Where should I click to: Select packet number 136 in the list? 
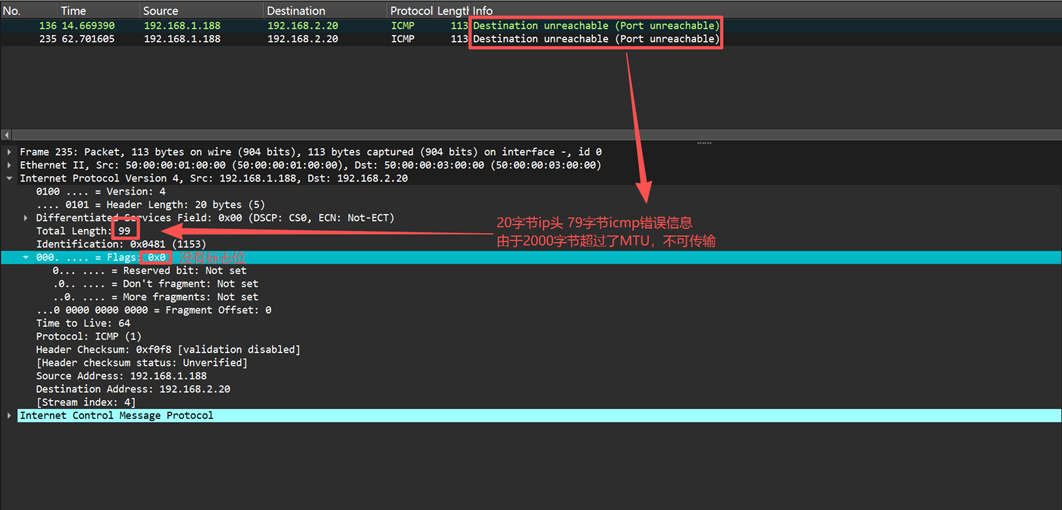200,25
